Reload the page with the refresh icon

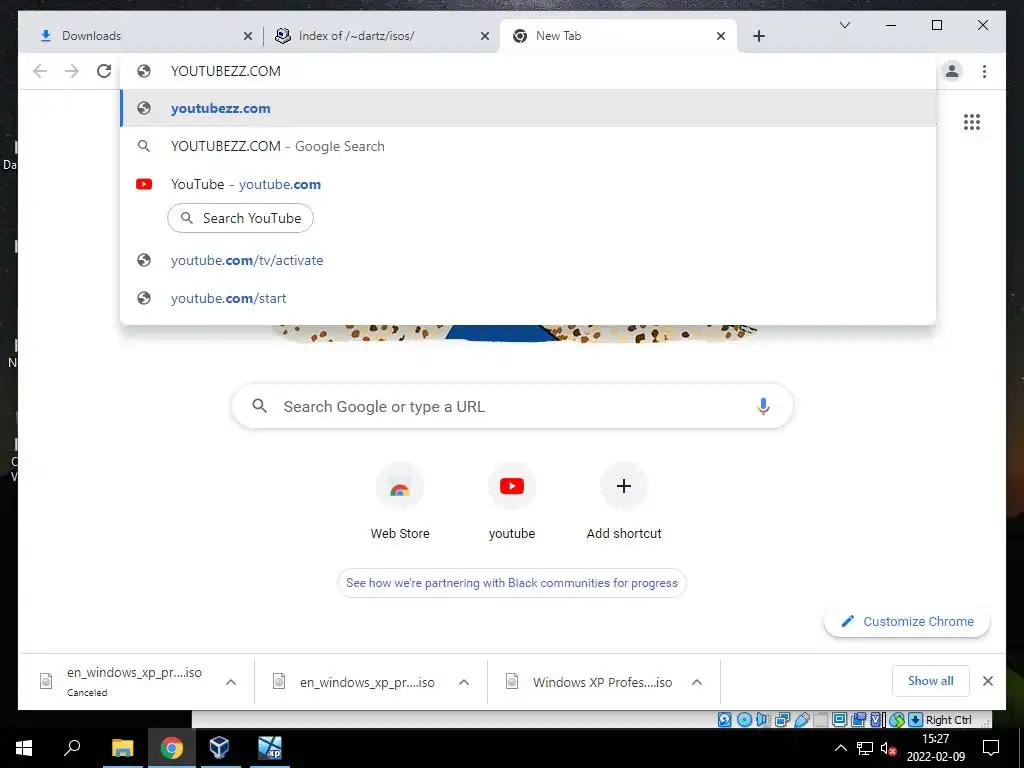point(104,71)
